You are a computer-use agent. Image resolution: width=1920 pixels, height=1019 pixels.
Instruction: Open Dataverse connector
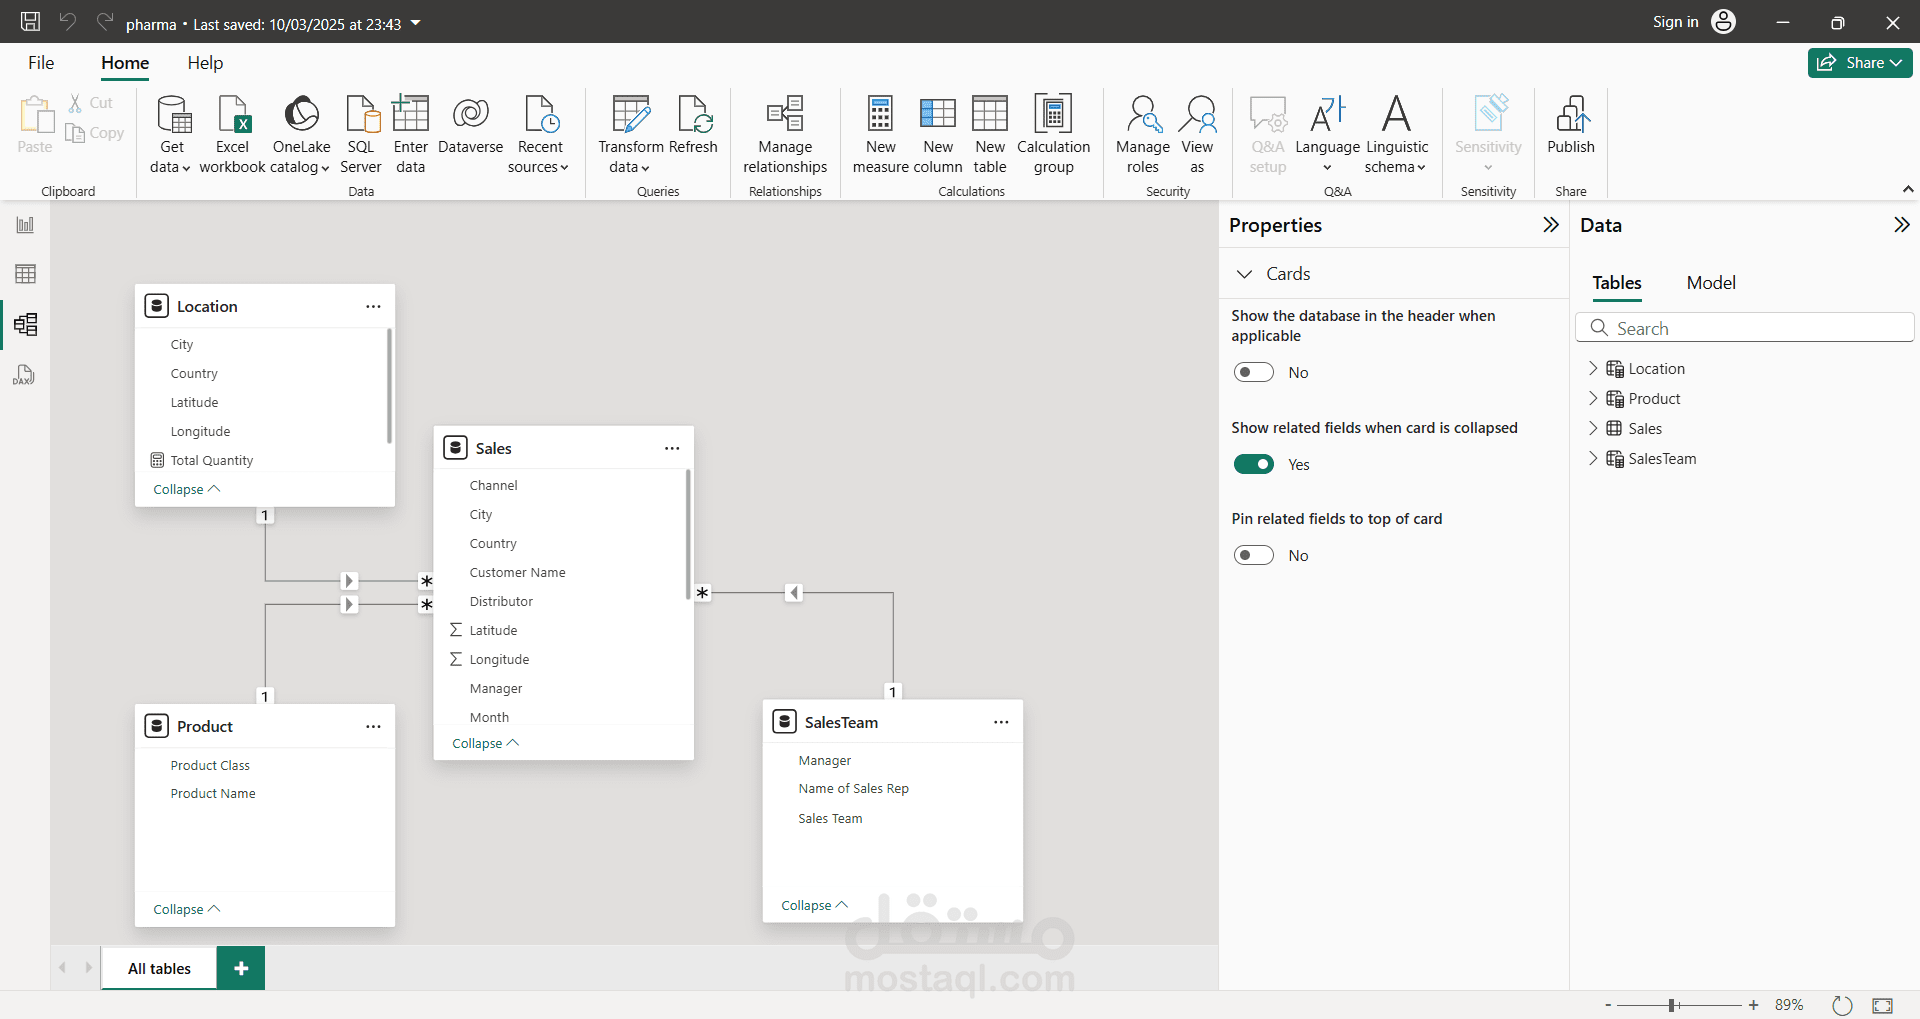click(x=470, y=126)
